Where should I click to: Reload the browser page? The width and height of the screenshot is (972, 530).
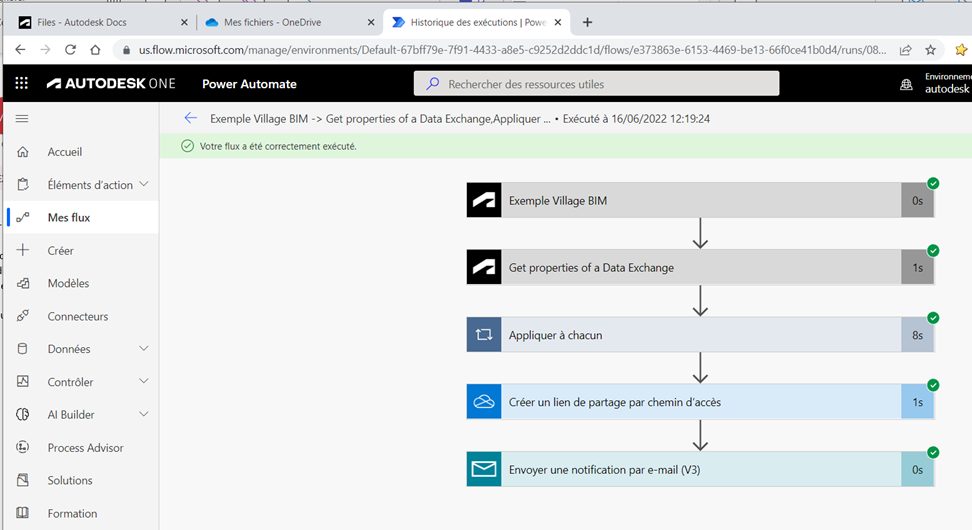pos(70,50)
